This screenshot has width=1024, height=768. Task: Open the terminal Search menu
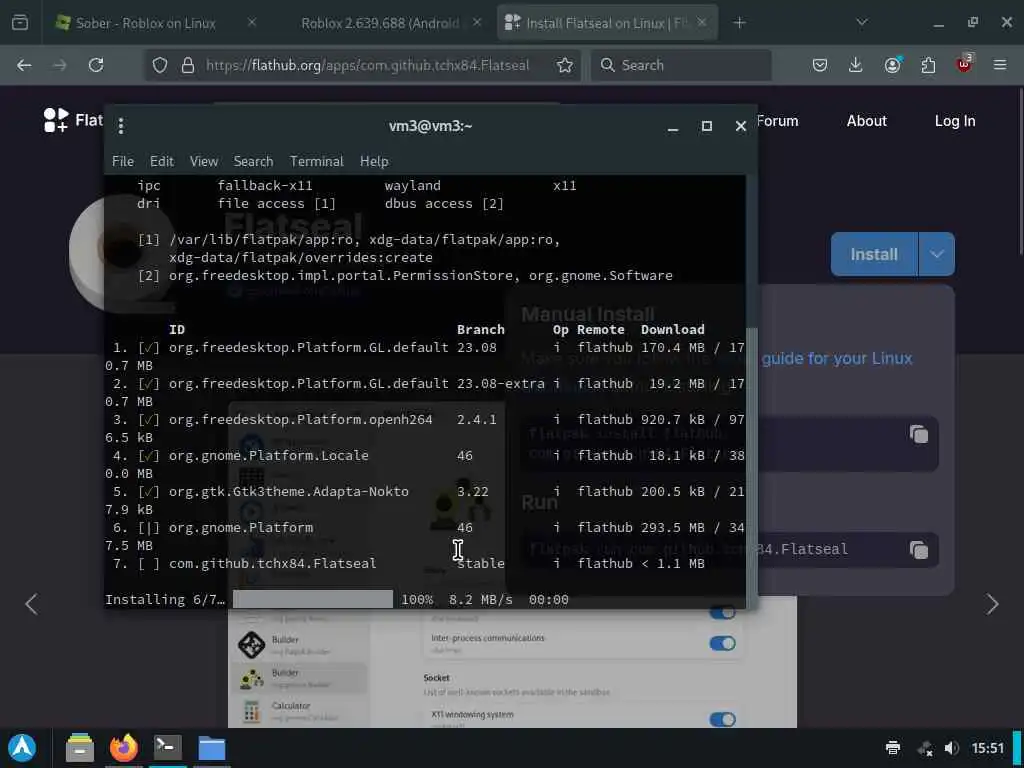pyautogui.click(x=253, y=161)
